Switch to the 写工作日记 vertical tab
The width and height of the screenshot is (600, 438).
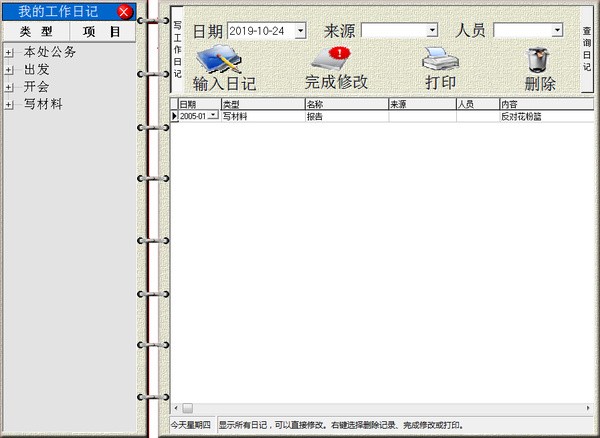[177, 48]
